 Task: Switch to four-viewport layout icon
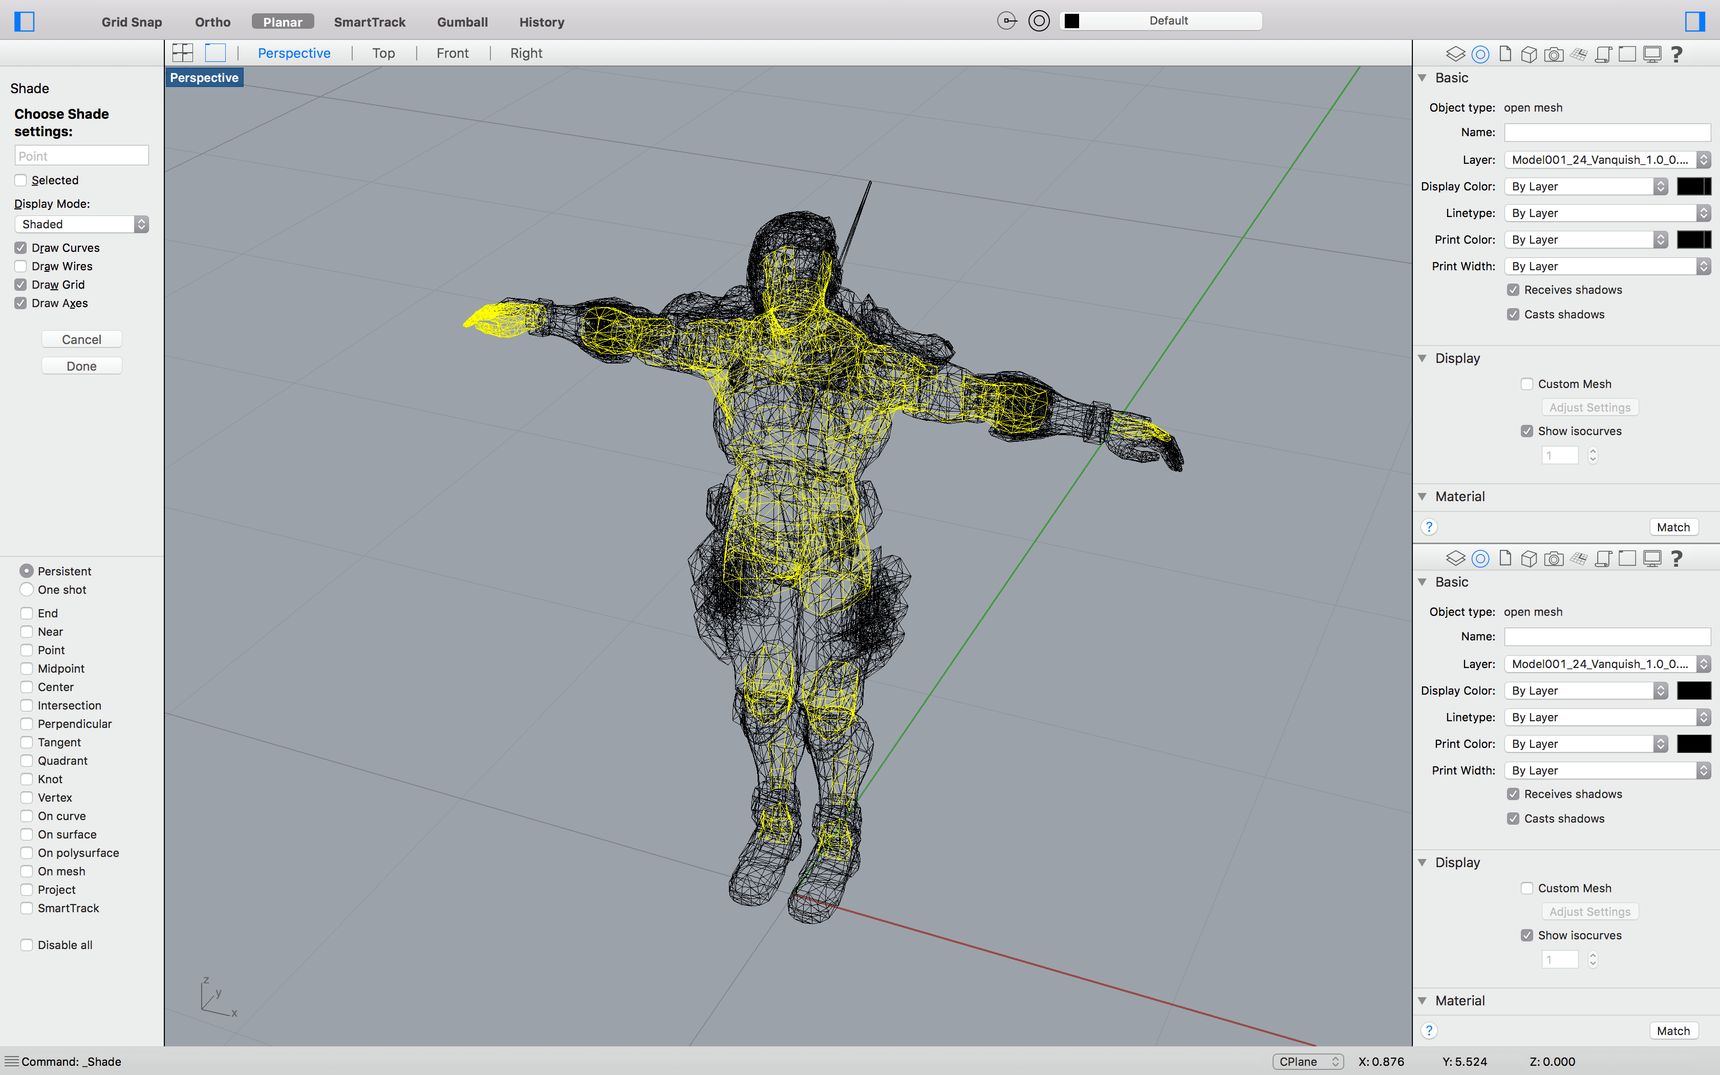tap(183, 53)
